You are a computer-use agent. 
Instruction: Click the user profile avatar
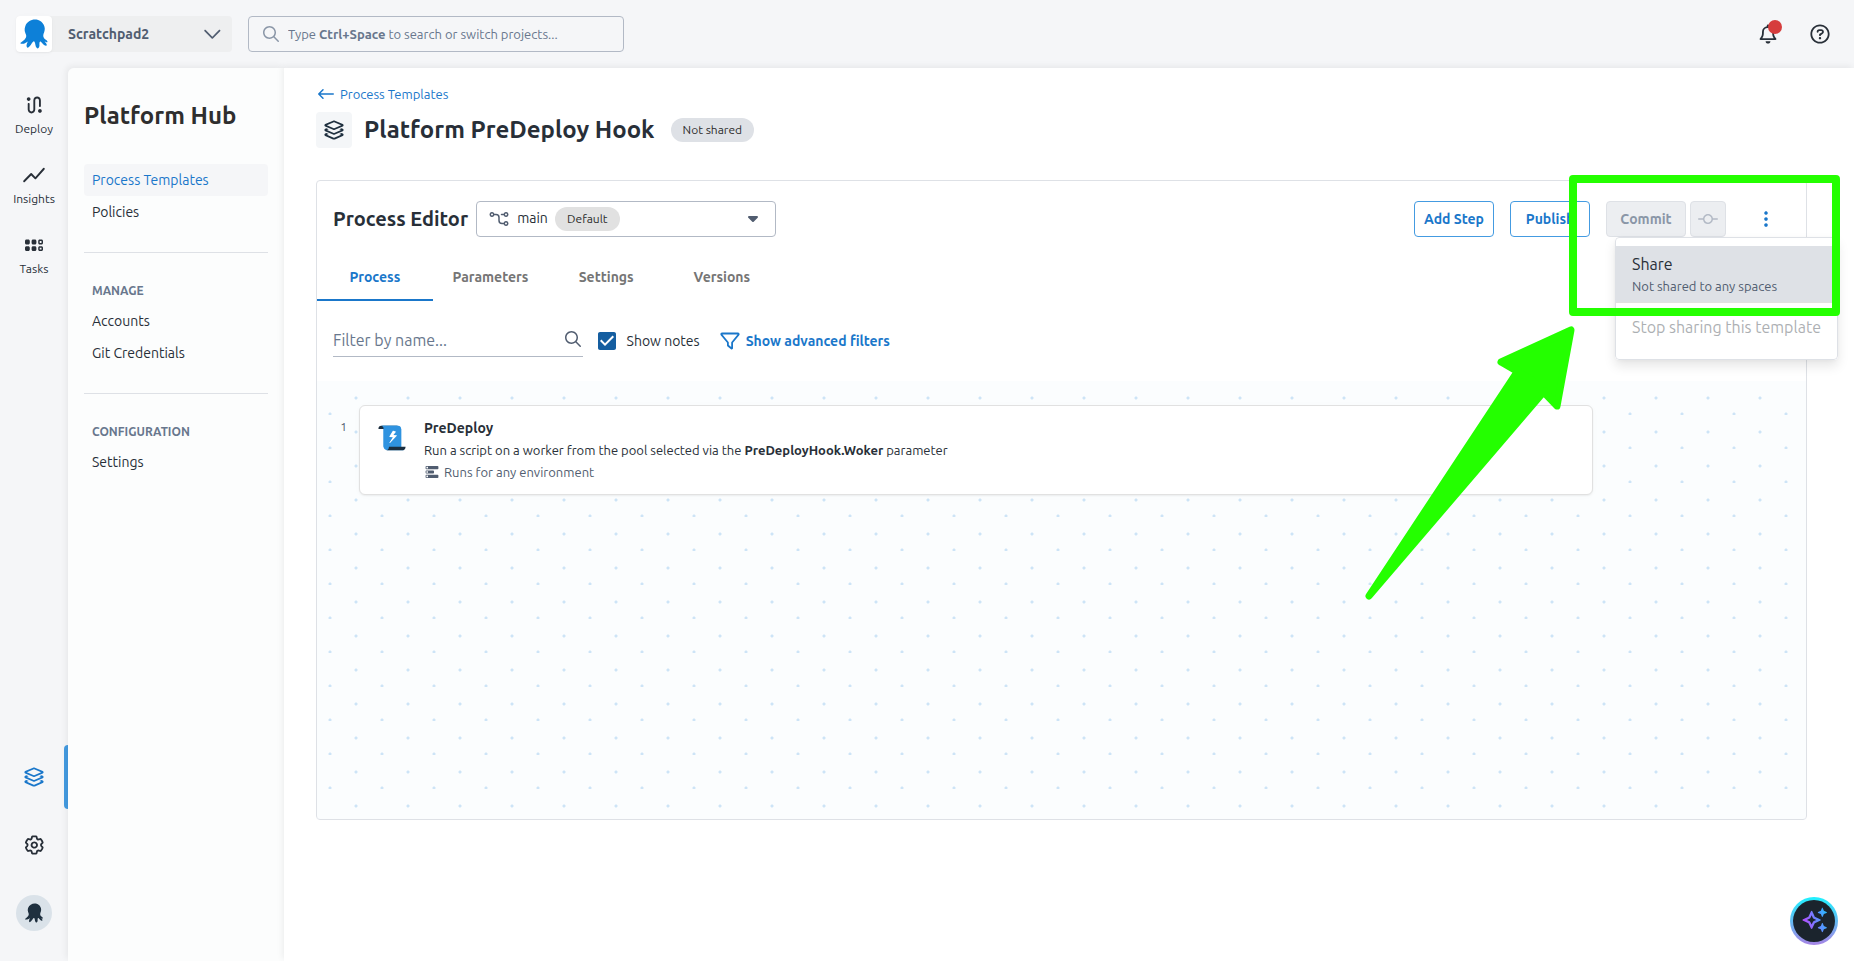34,913
